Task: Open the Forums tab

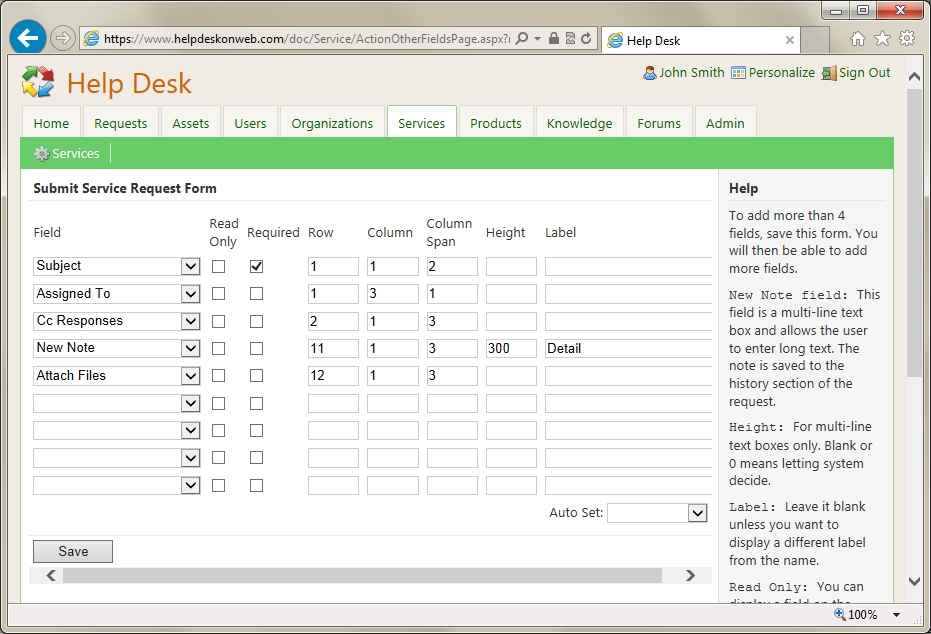Action: [x=659, y=123]
